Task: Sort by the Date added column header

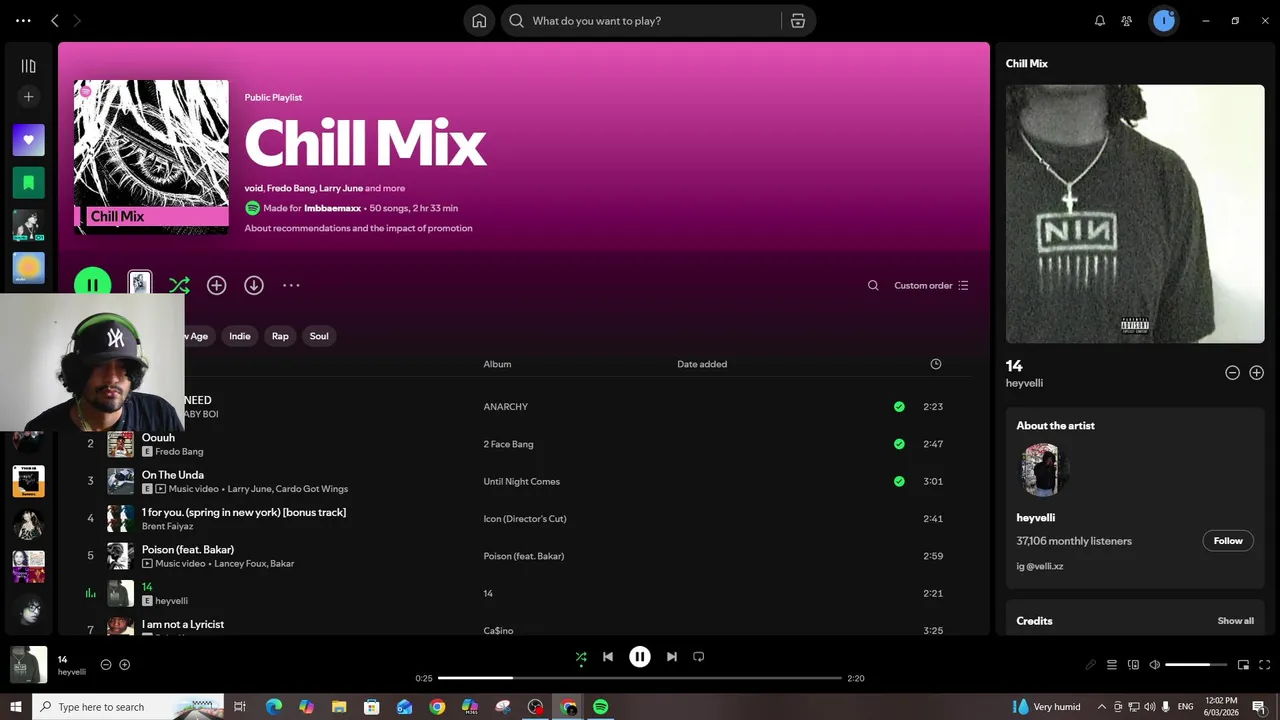Action: (x=702, y=364)
